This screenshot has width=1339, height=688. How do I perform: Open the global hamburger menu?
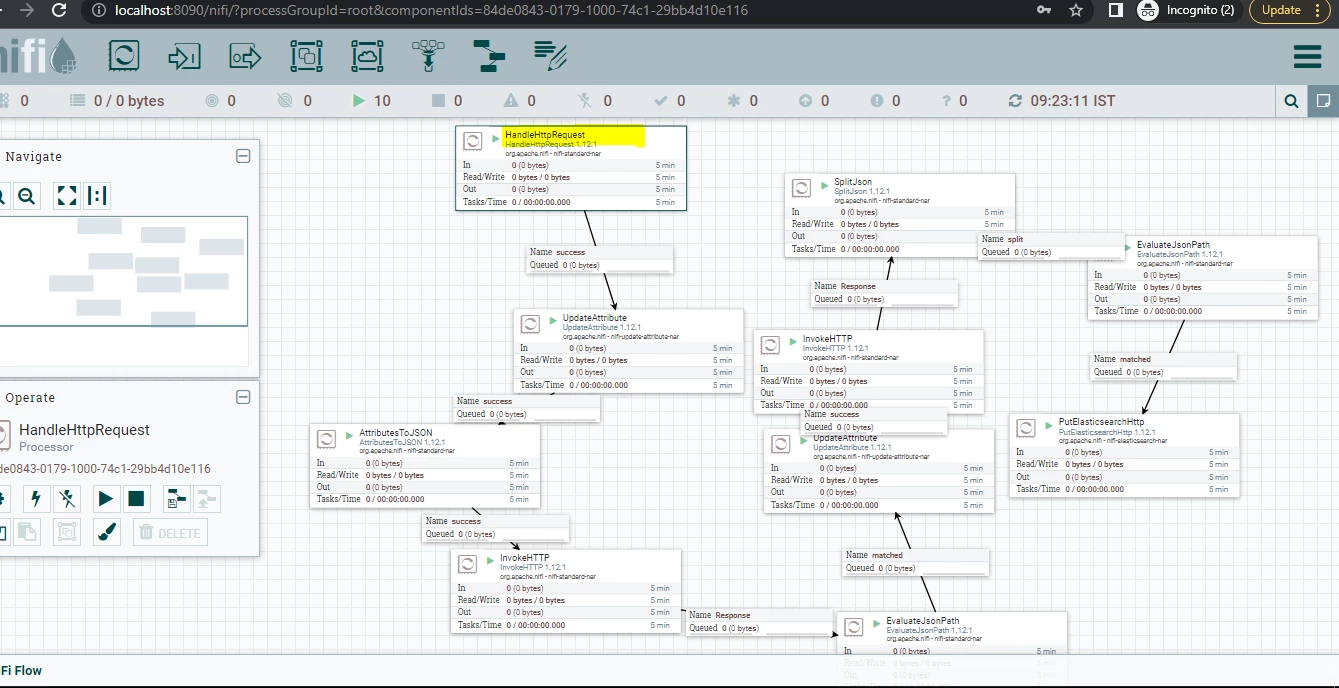[1307, 56]
